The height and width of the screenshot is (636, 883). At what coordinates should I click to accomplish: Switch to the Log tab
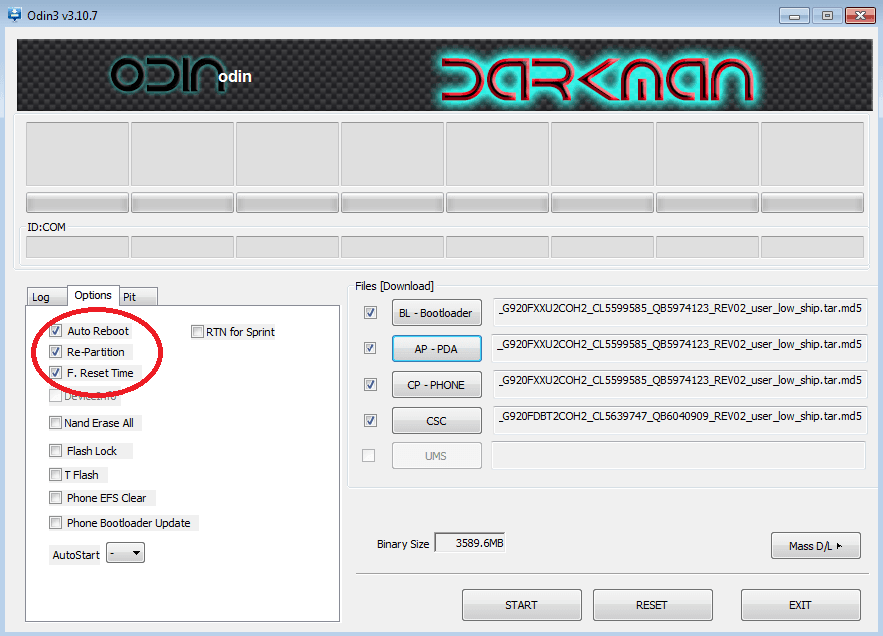tap(47, 297)
